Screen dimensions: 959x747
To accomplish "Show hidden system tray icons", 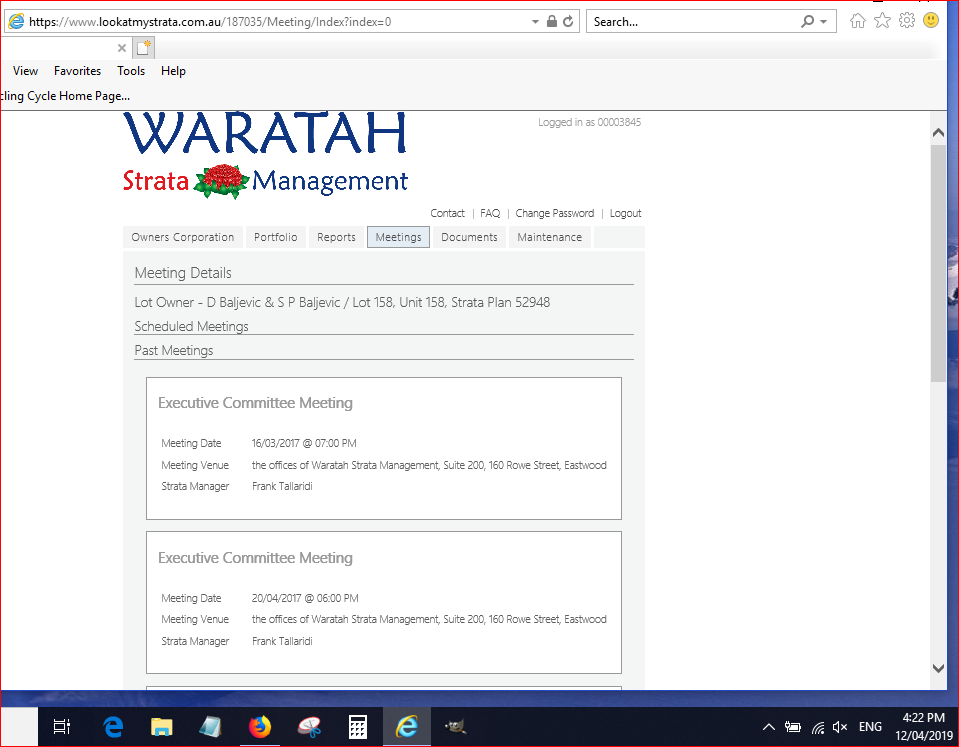I will click(x=769, y=727).
